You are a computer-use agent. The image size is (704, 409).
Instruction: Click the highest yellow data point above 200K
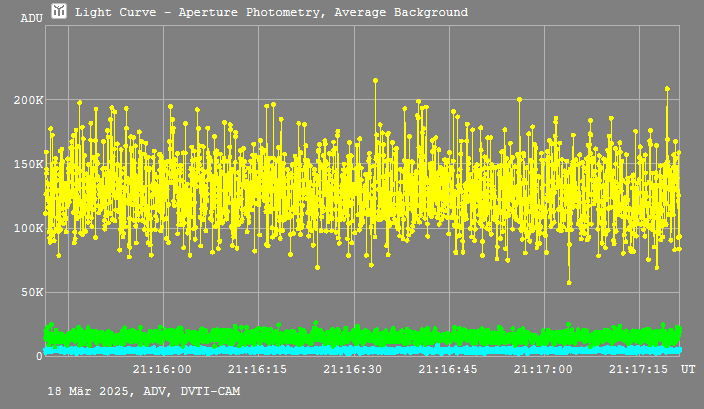coord(375,81)
